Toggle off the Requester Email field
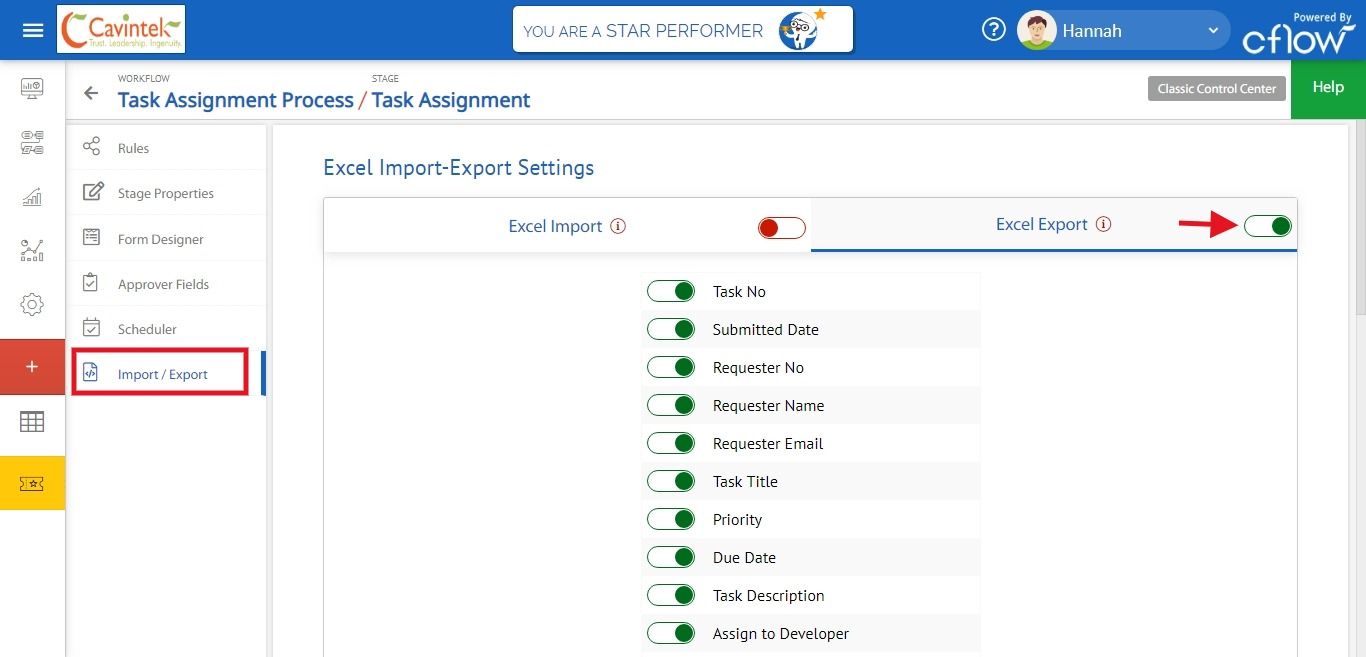The width and height of the screenshot is (1366, 657). point(670,443)
